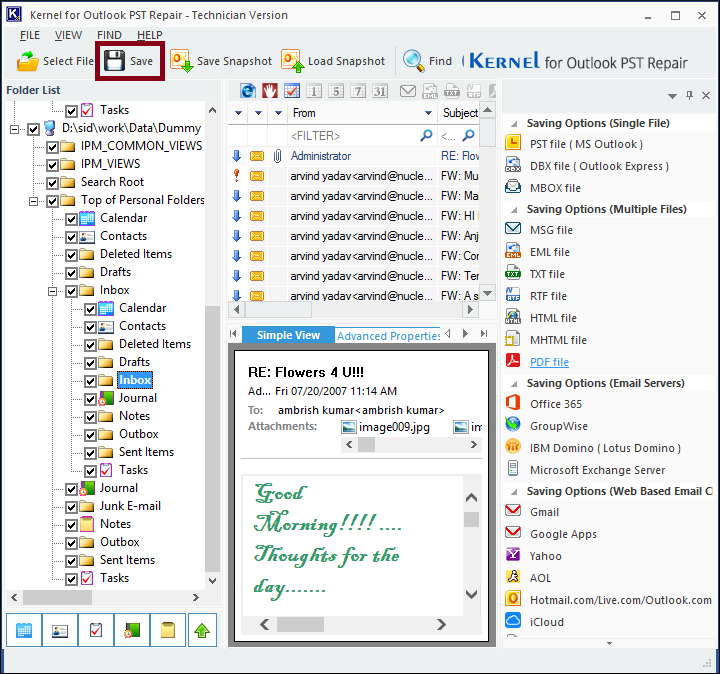Toggle the Sent Items checkbox under Inbox
Viewport: 720px width, 674px height.
pos(90,453)
